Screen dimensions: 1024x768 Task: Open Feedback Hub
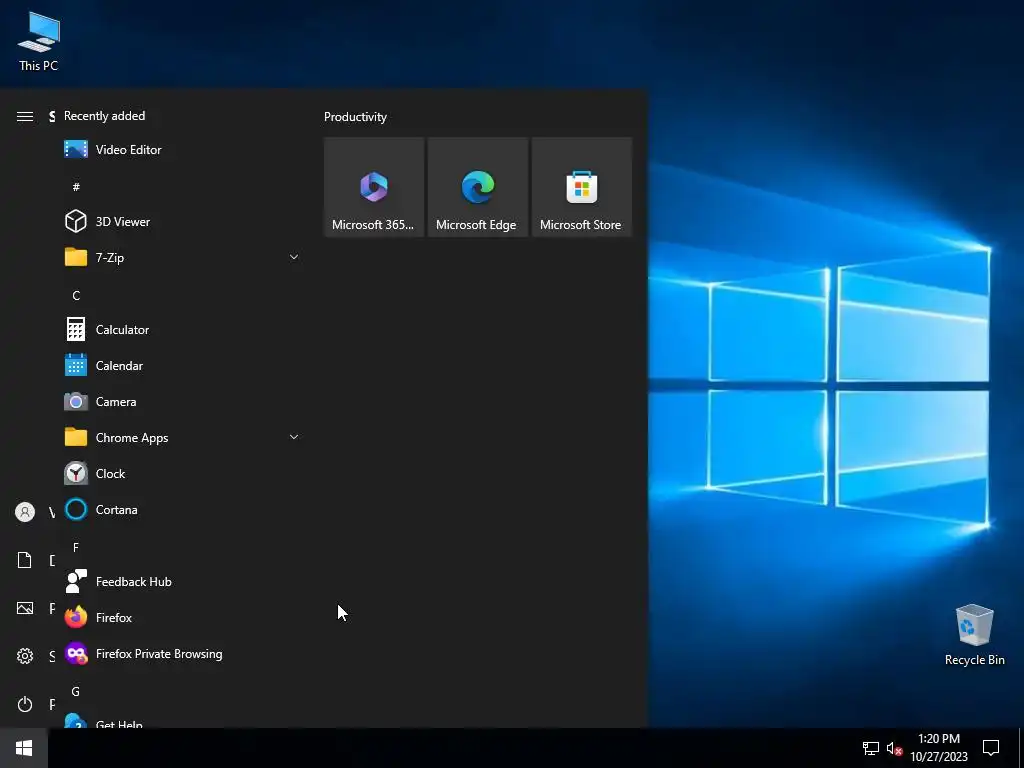(182, 581)
